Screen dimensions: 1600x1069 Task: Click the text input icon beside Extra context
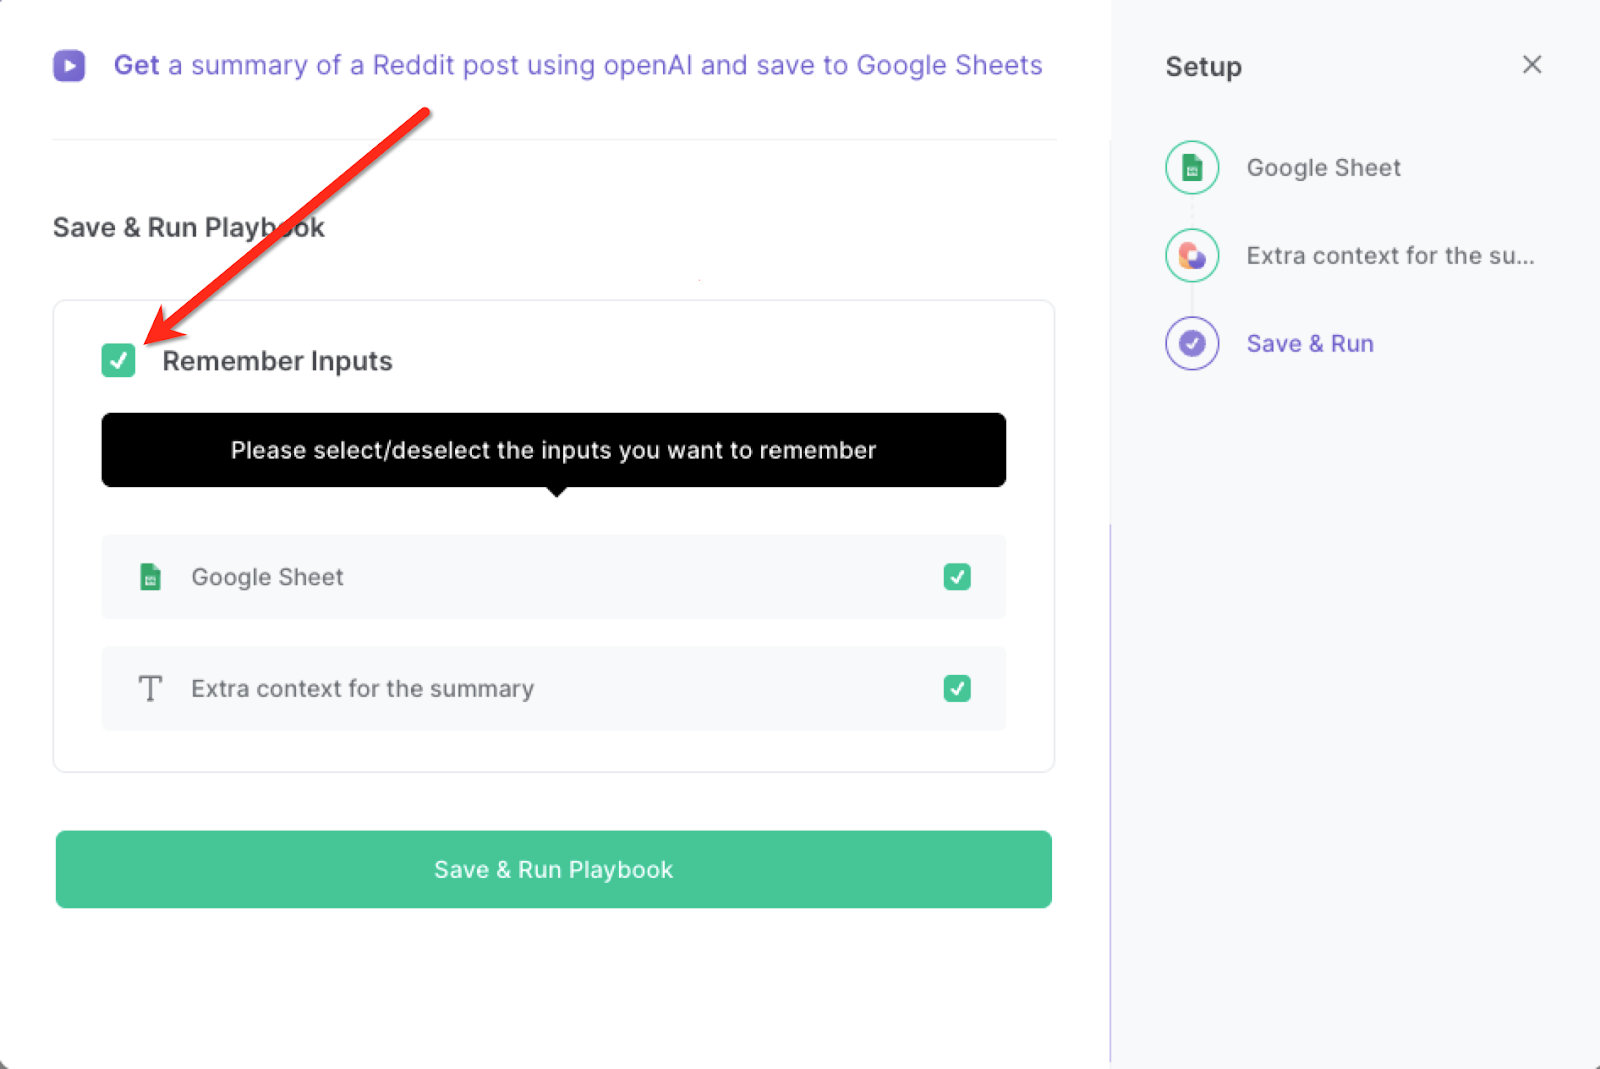click(x=150, y=688)
